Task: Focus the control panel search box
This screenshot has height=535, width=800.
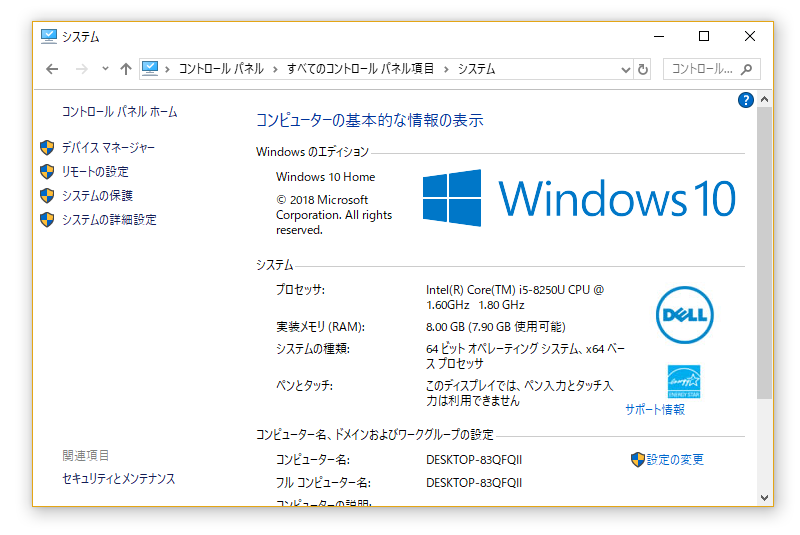Action: [x=711, y=69]
